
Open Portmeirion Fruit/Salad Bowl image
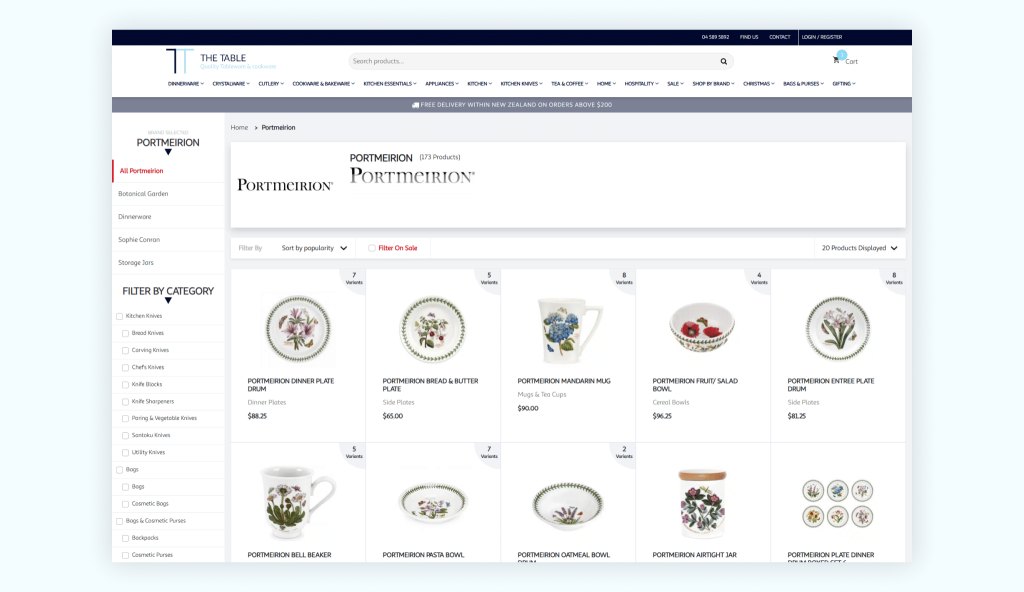pos(703,327)
